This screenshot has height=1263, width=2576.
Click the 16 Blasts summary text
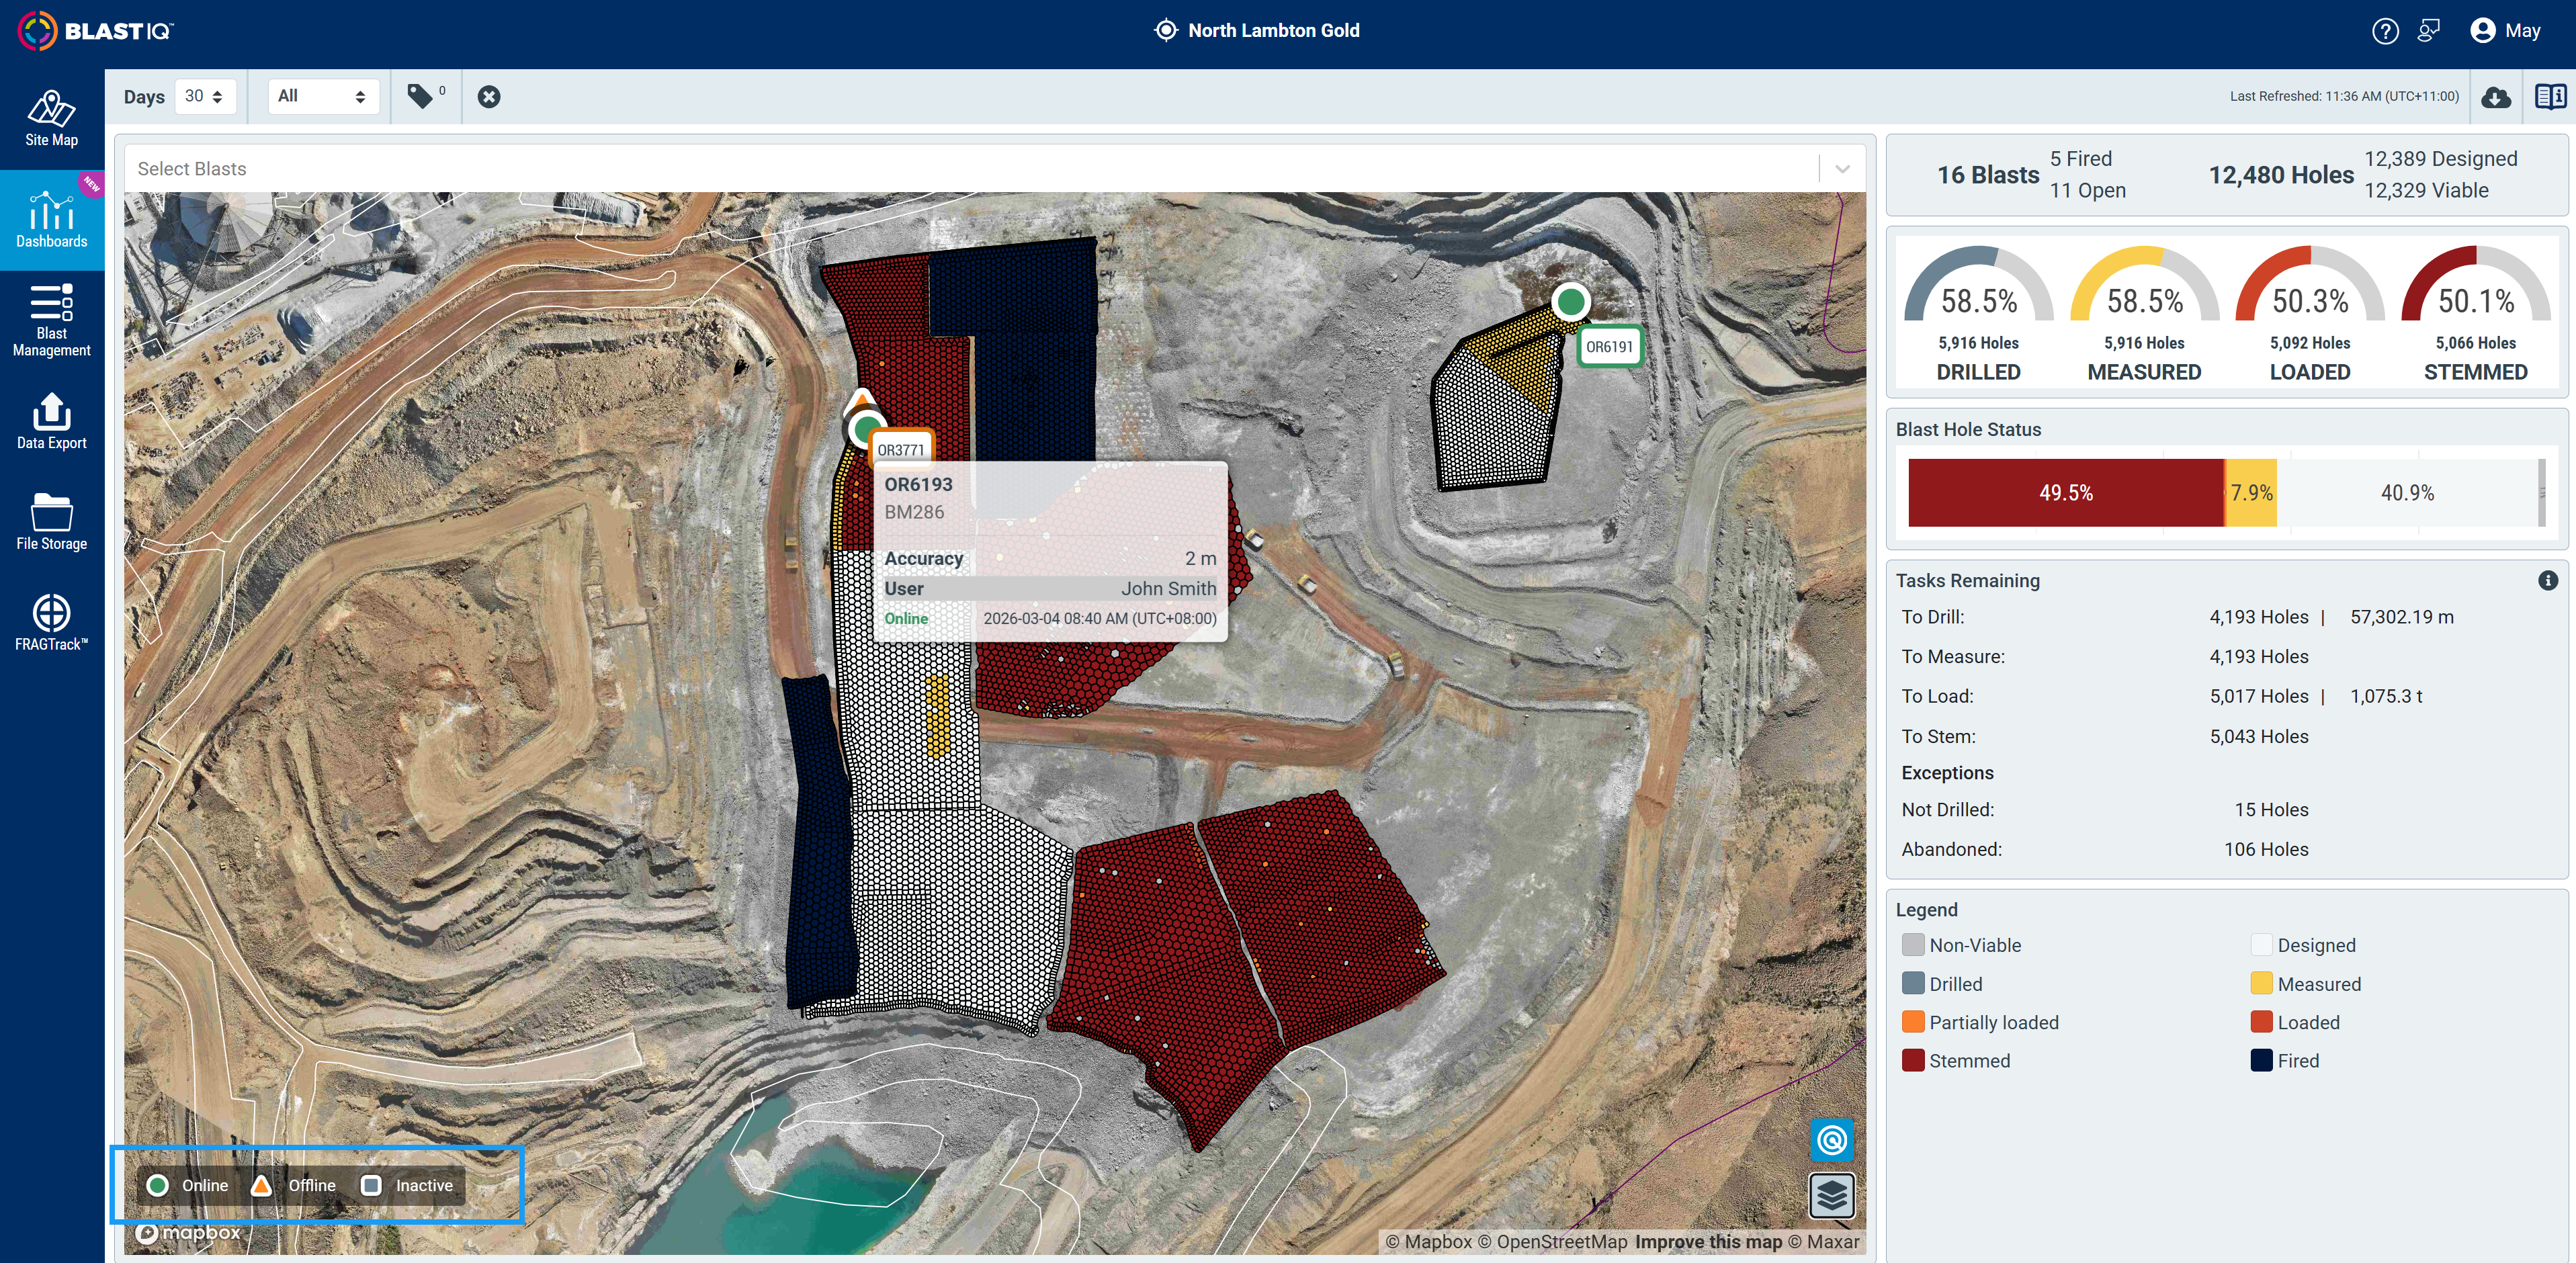[x=1988, y=175]
